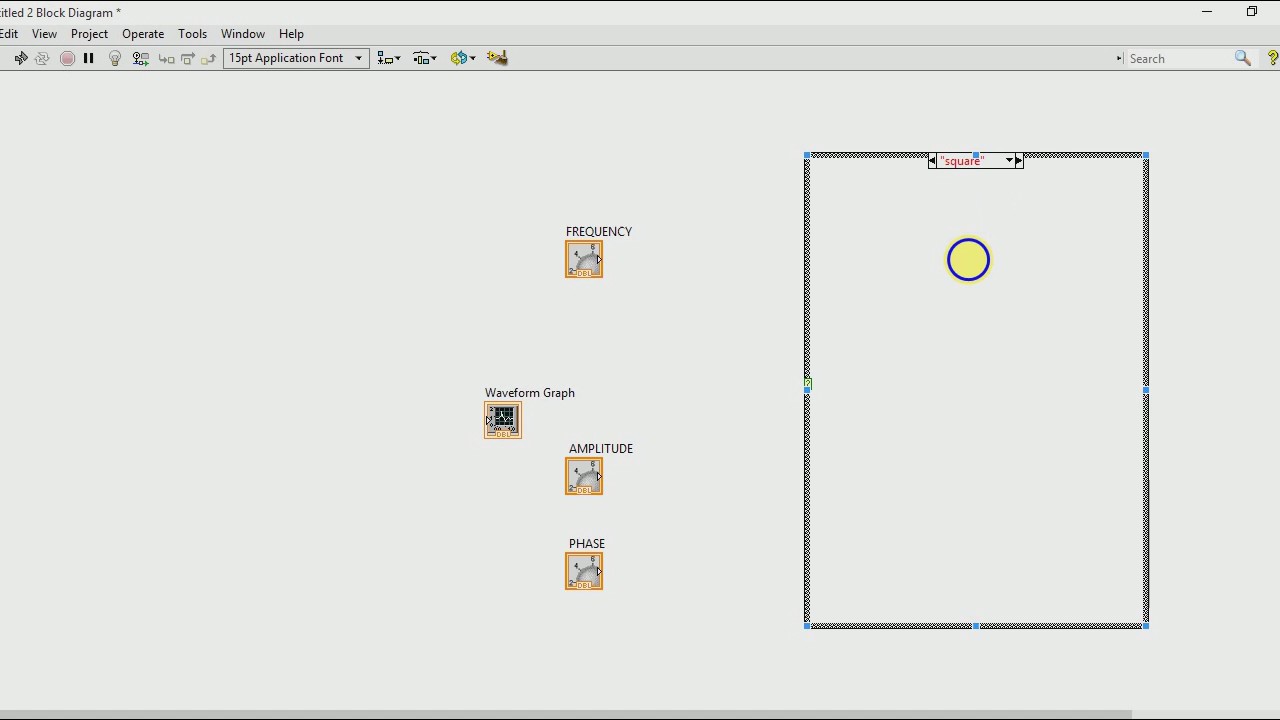Open the Reorder dropdown
The height and width of the screenshot is (720, 1280).
click(x=462, y=58)
